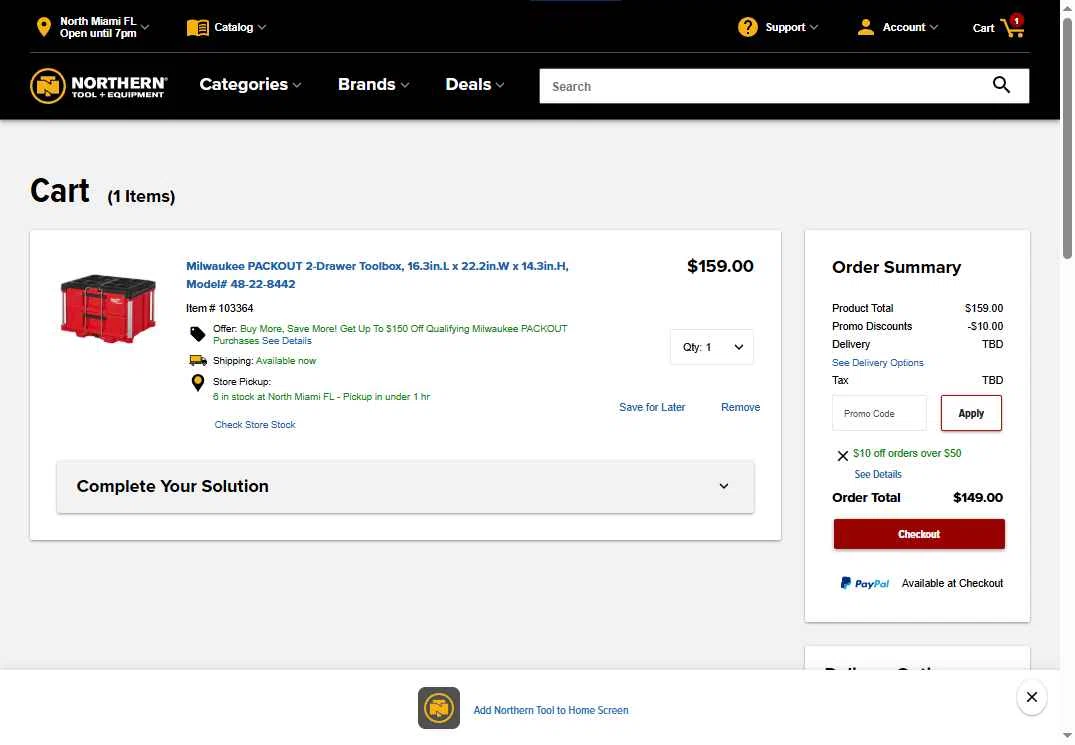Viewport: 1075px width, 745px height.
Task: Click the Account person icon
Action: pyautogui.click(x=865, y=27)
